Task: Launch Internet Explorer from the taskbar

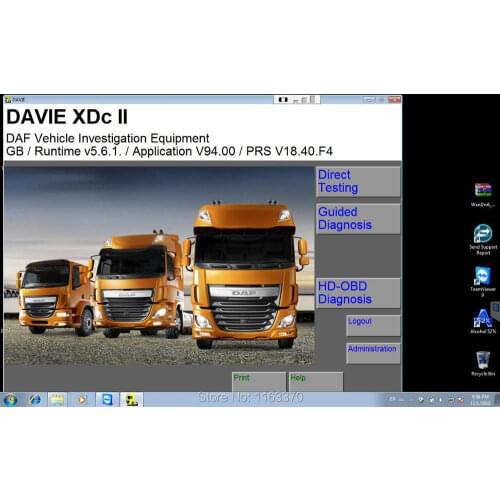Action: [x=35, y=399]
